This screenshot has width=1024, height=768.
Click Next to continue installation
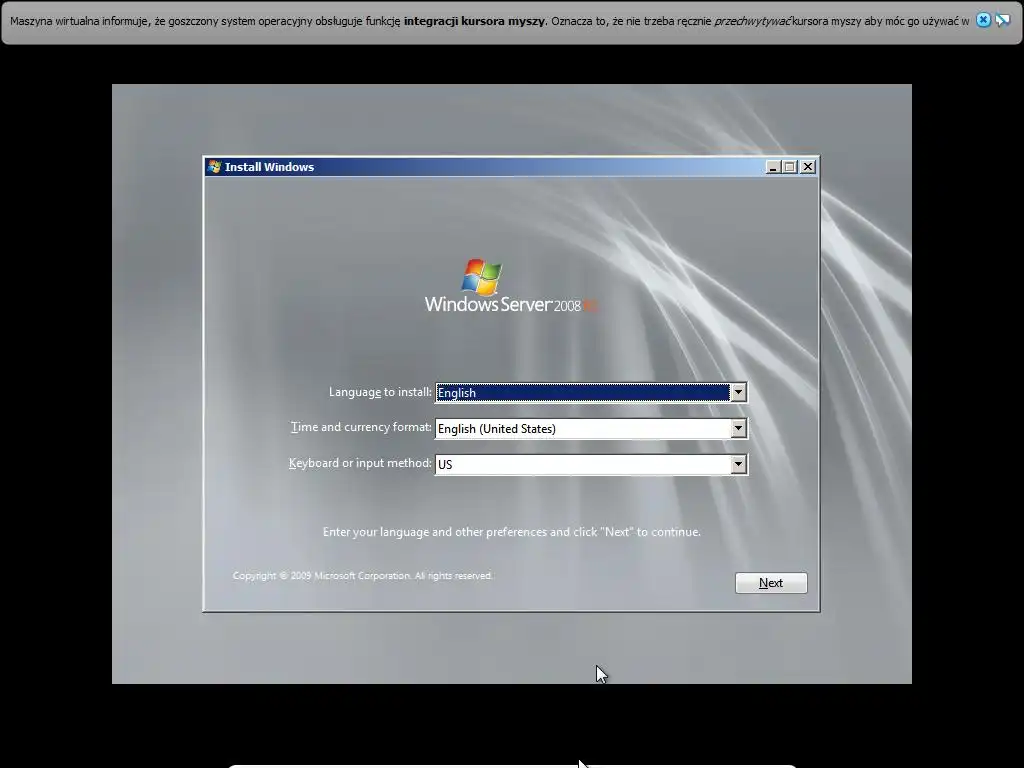771,583
